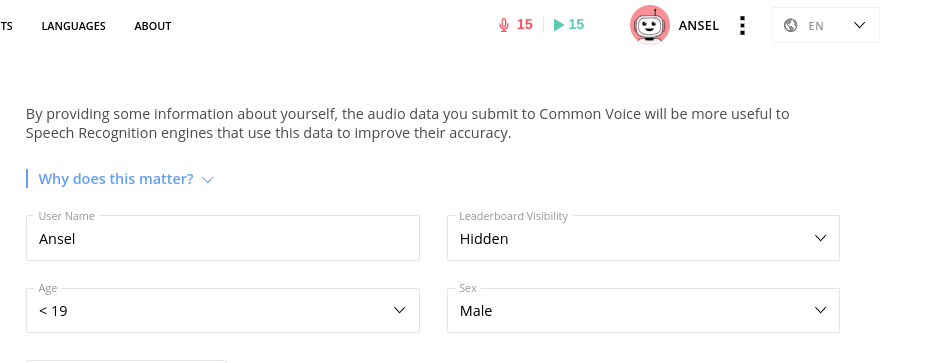Open the EN language selector dropdown
This screenshot has height=363, width=943.
[x=826, y=25]
